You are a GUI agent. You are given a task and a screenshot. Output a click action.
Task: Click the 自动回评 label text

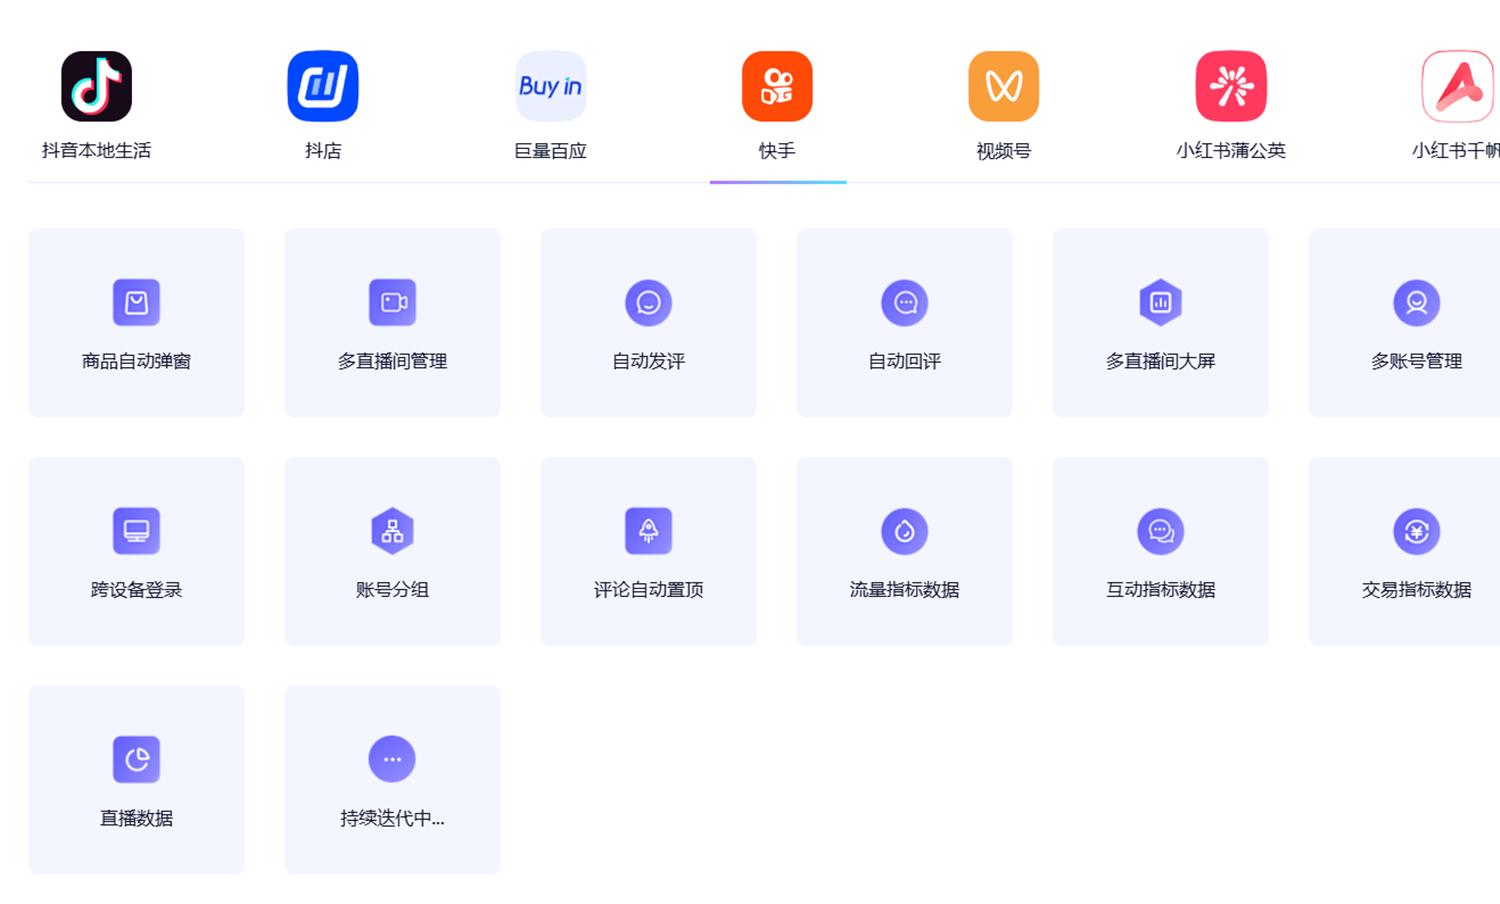[904, 361]
